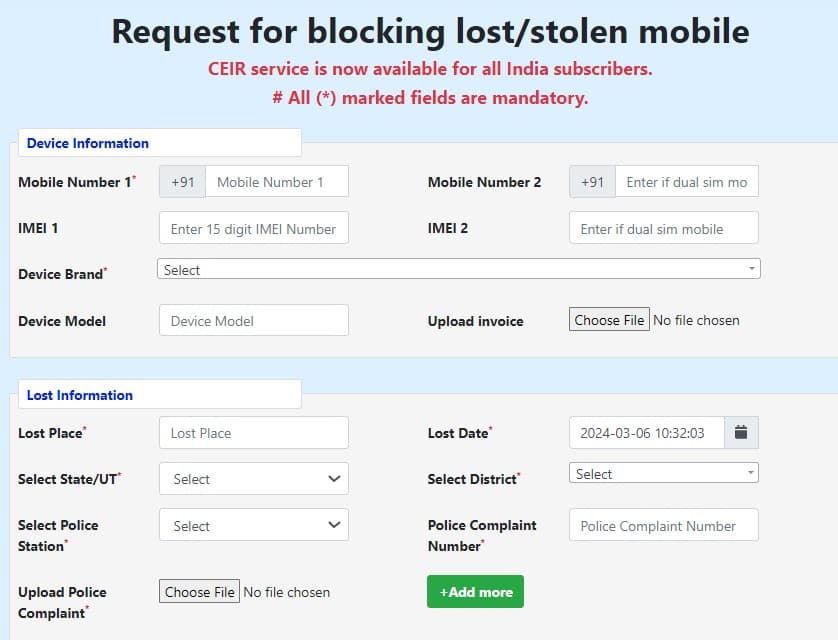Expand the Select District dropdown

[x=663, y=474]
